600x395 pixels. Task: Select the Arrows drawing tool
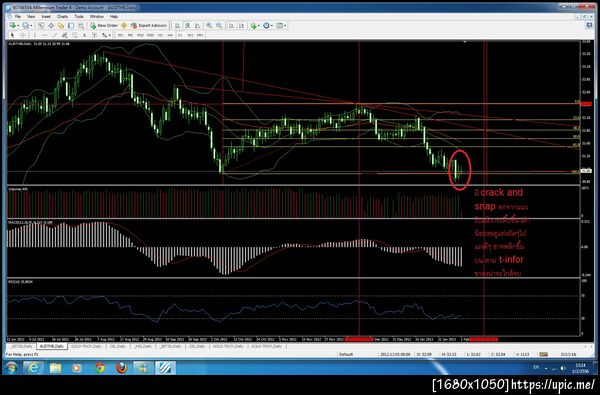[104, 35]
